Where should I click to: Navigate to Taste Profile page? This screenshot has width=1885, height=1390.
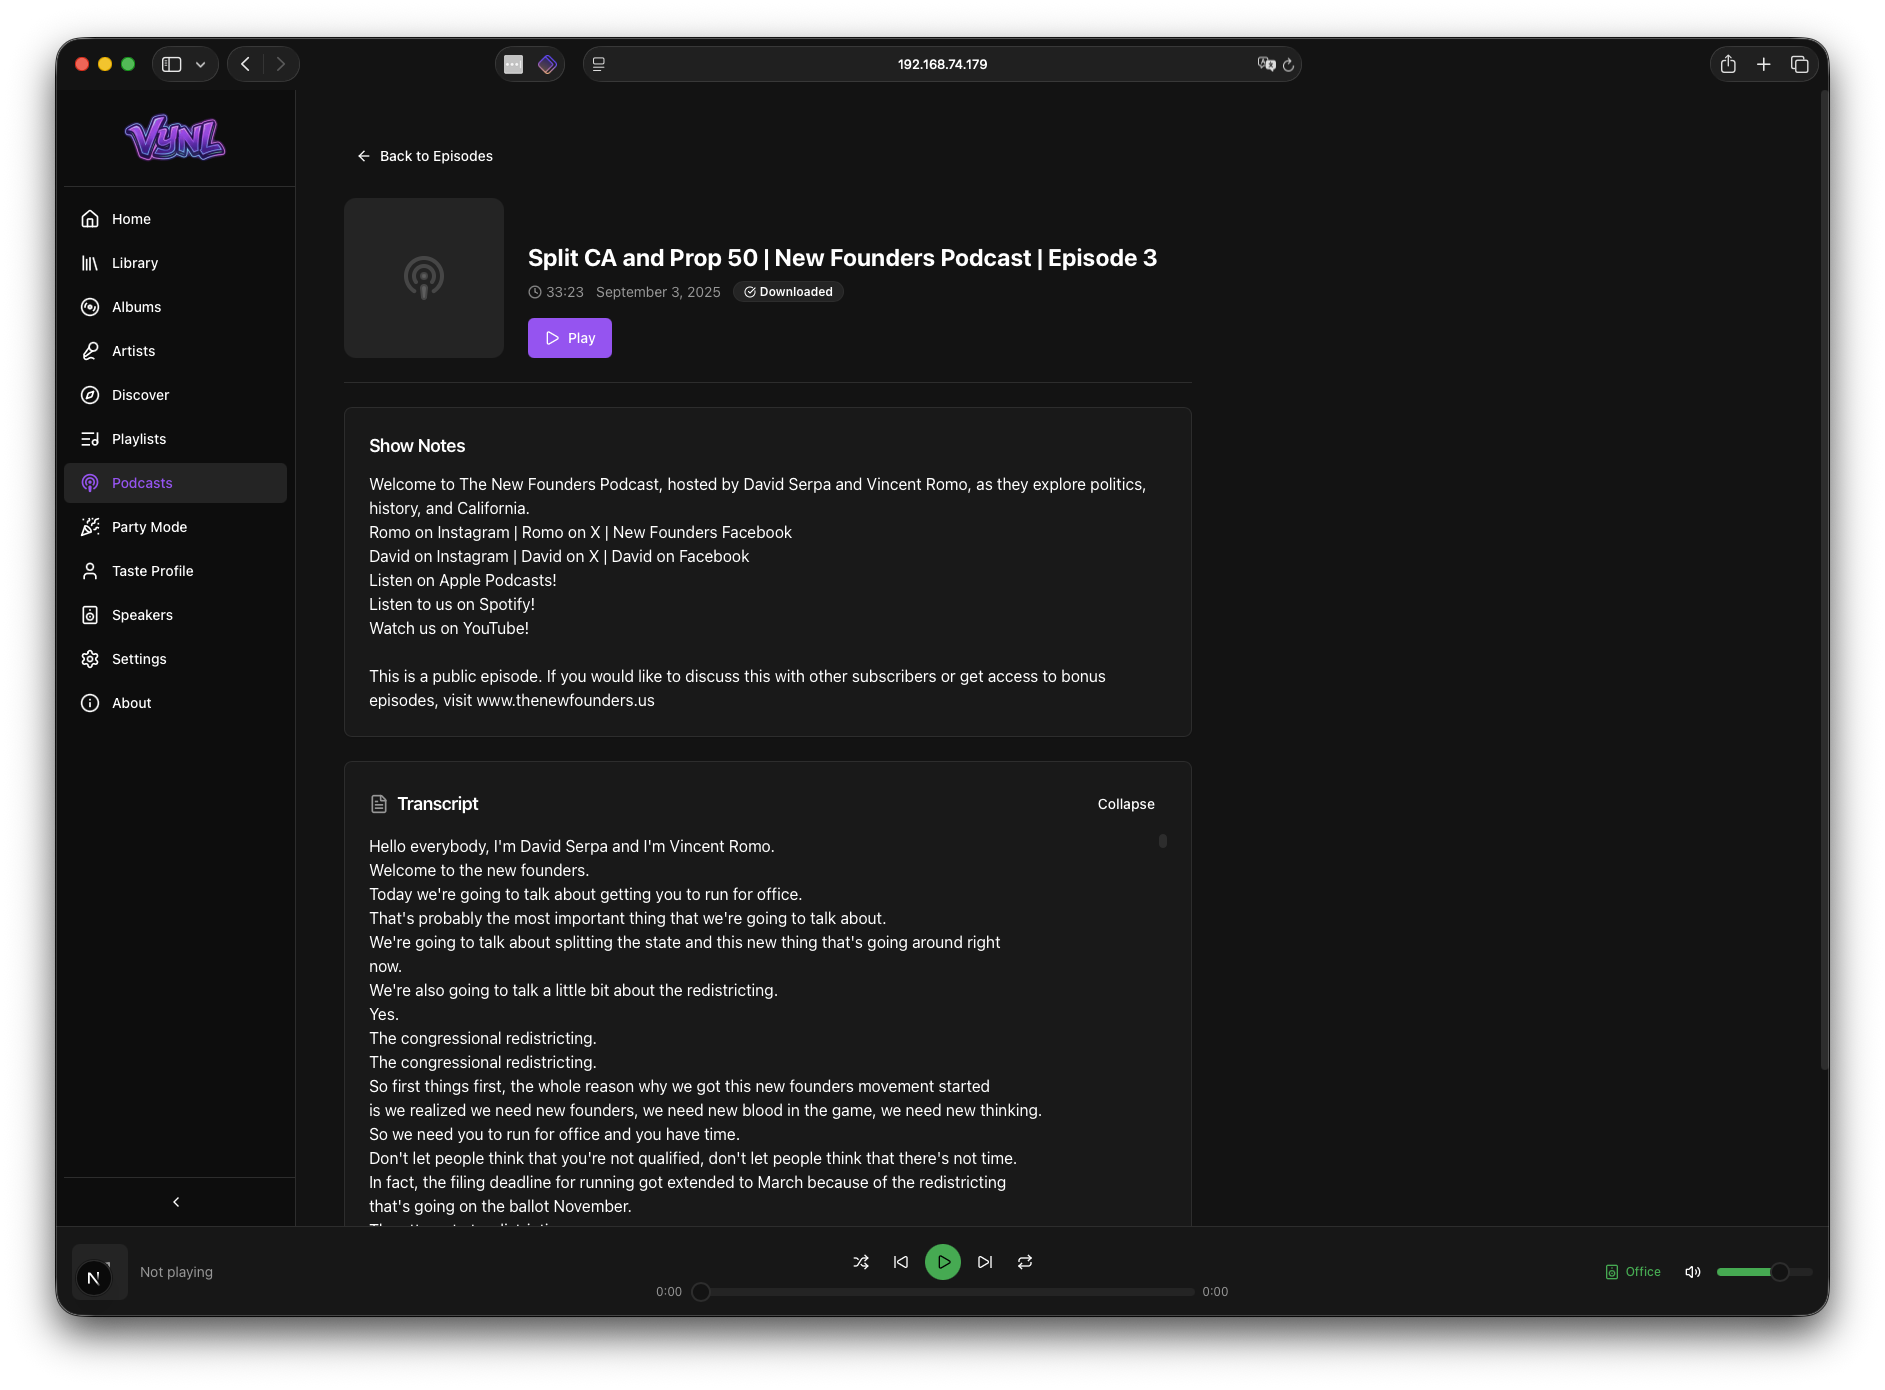click(152, 571)
